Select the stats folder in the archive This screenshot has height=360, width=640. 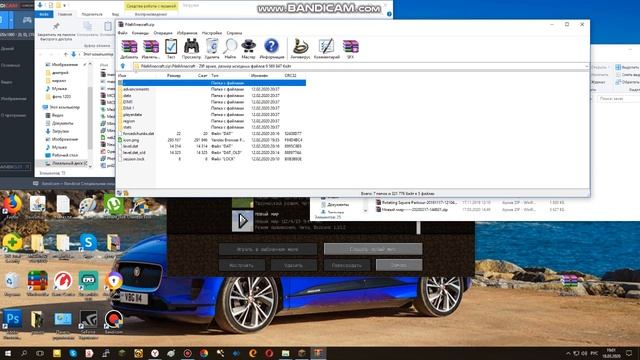pos(127,127)
